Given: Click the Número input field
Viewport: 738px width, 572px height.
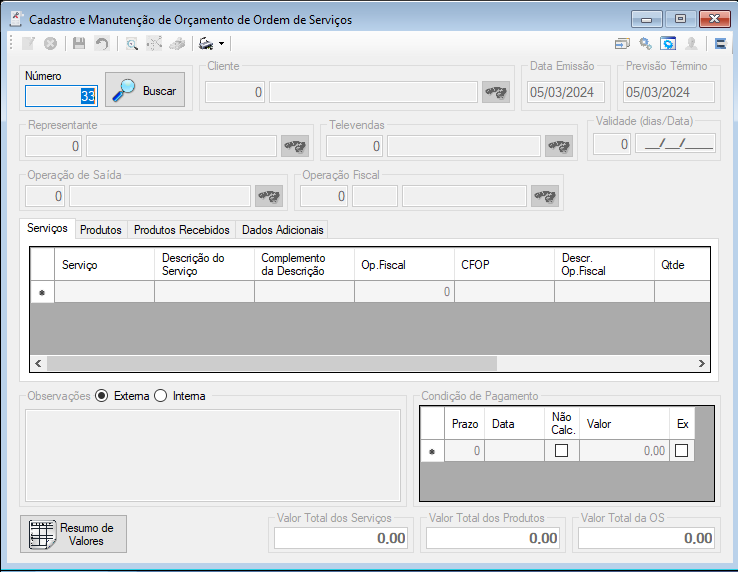Looking at the screenshot, I should [x=62, y=96].
